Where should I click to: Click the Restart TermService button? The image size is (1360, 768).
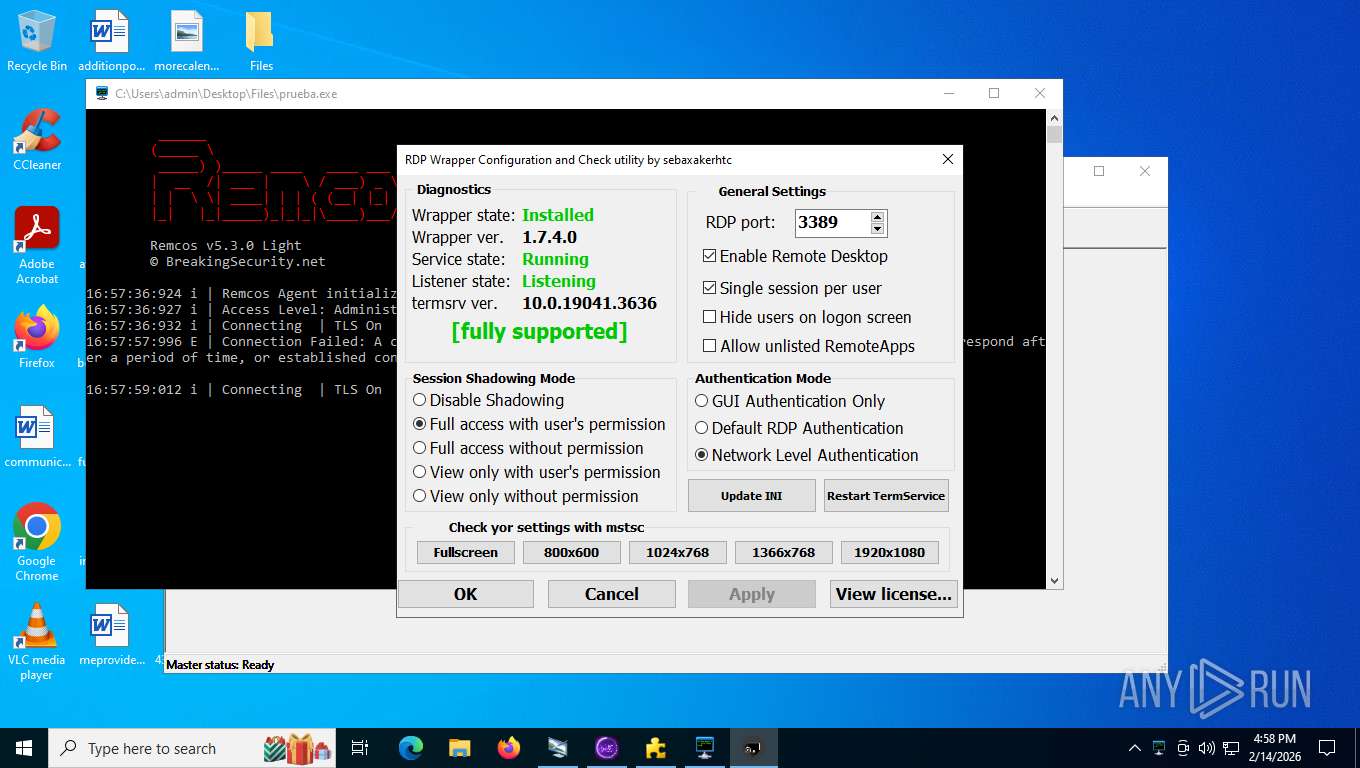[886, 496]
